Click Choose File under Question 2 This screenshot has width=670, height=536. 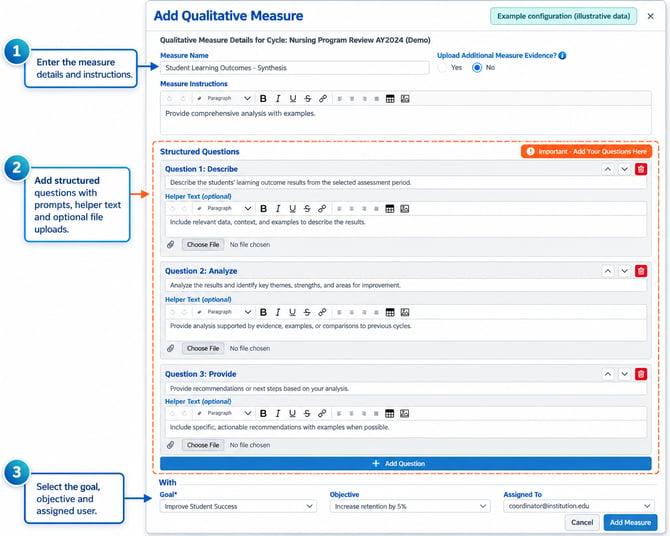203,348
